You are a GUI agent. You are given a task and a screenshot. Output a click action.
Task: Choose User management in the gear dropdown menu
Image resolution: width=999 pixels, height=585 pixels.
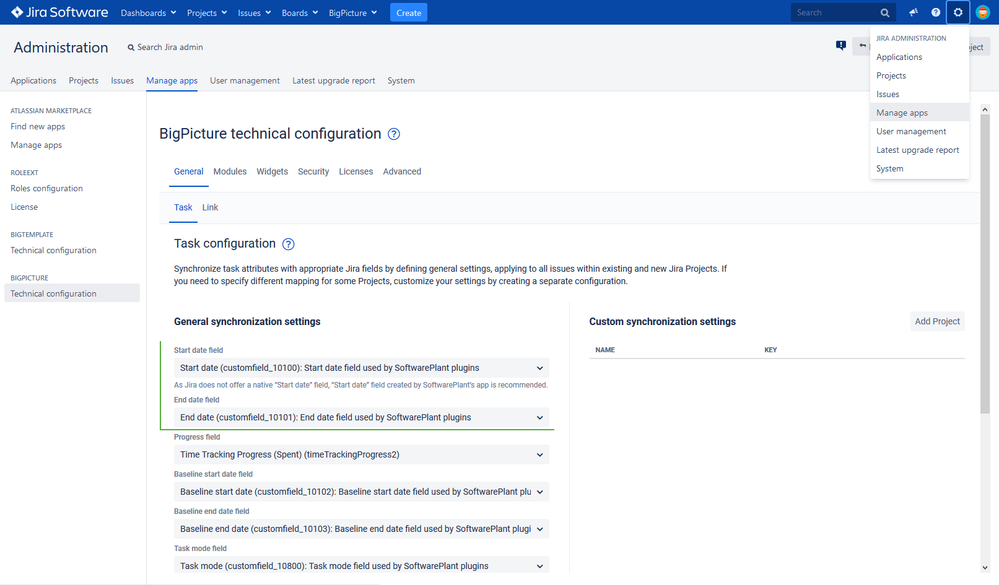click(x=919, y=131)
